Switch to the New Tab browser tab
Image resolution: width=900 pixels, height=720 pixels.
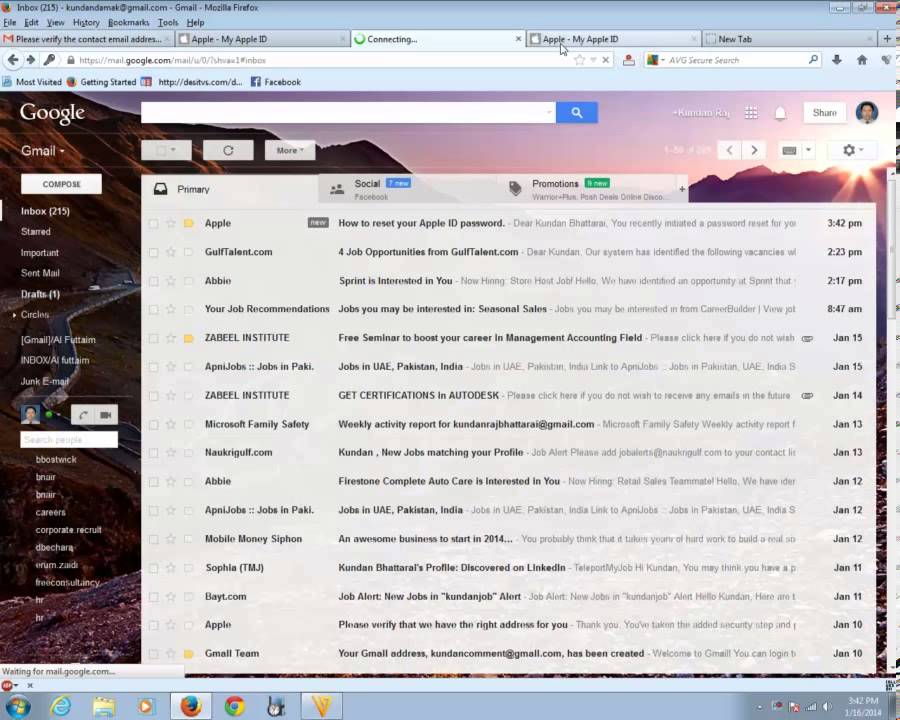tap(790, 39)
